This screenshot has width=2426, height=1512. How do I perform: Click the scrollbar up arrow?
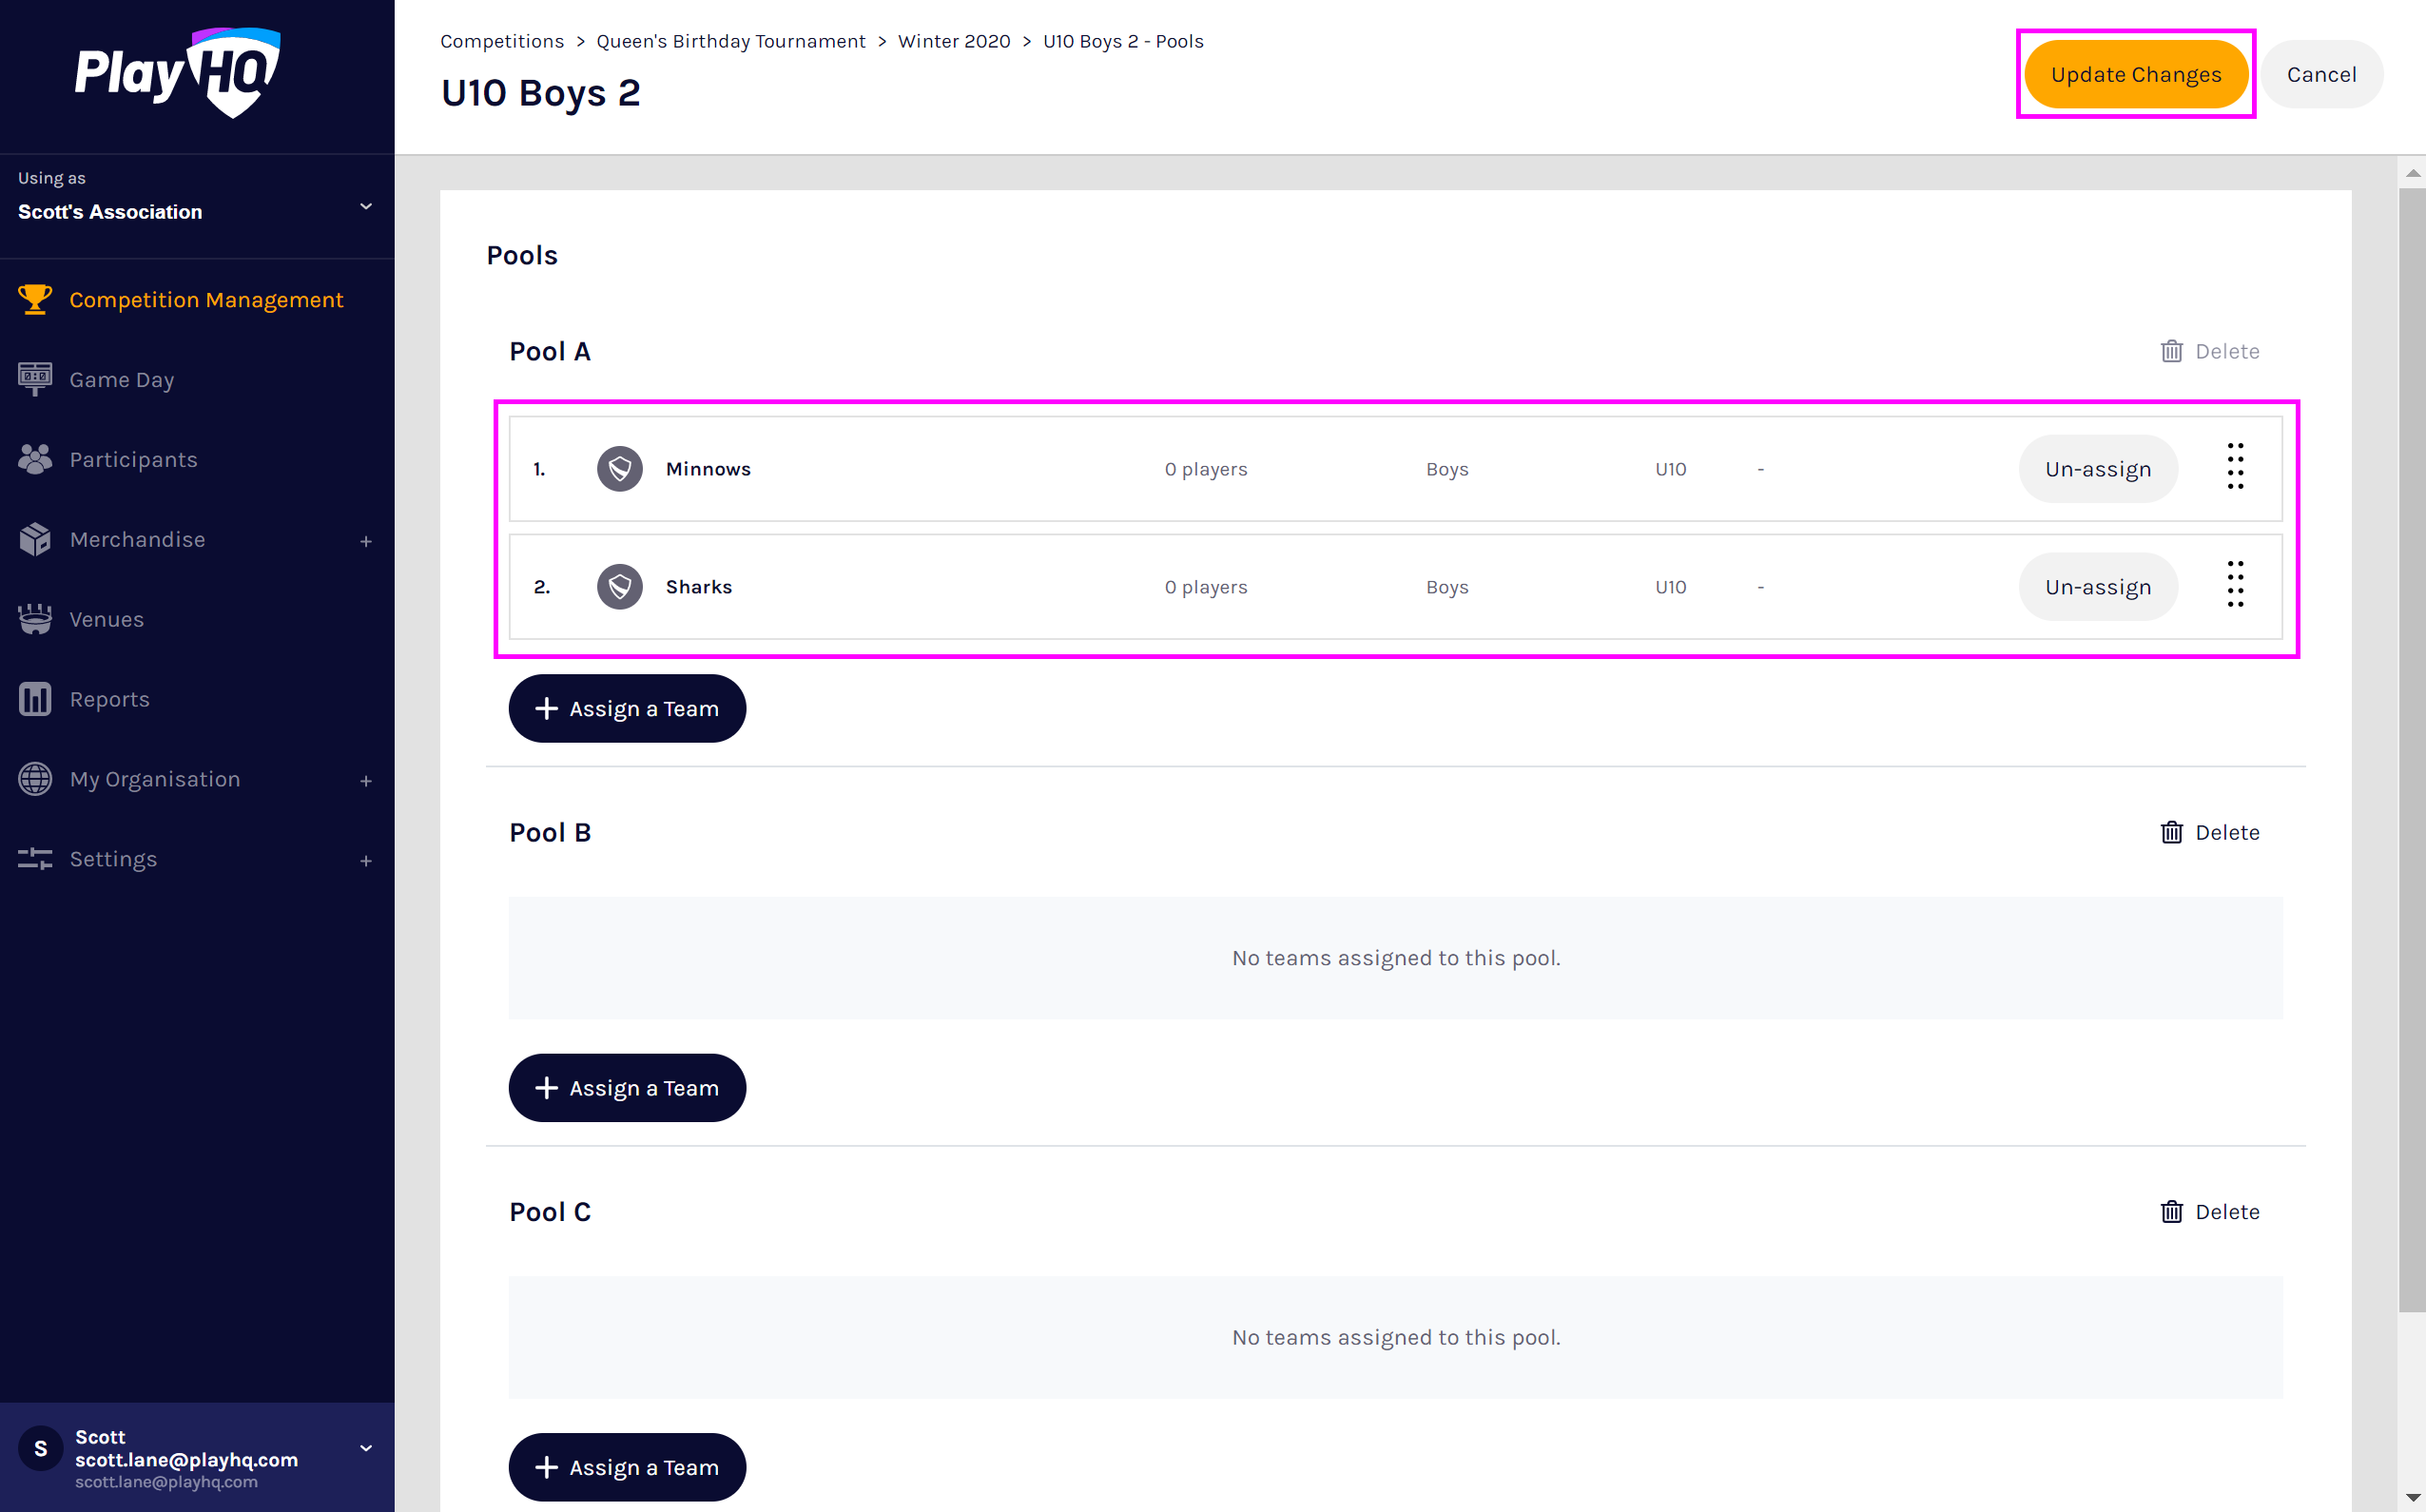[2412, 173]
